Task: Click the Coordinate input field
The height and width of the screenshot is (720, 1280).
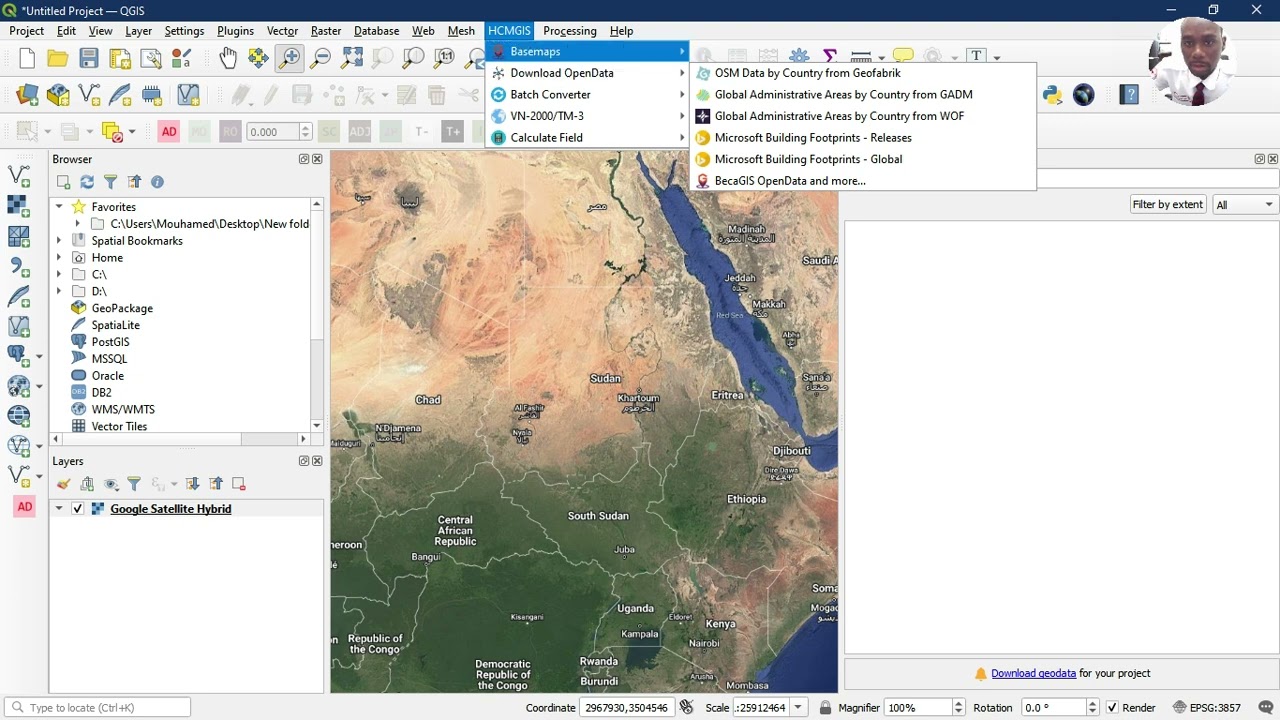Action: click(x=625, y=708)
